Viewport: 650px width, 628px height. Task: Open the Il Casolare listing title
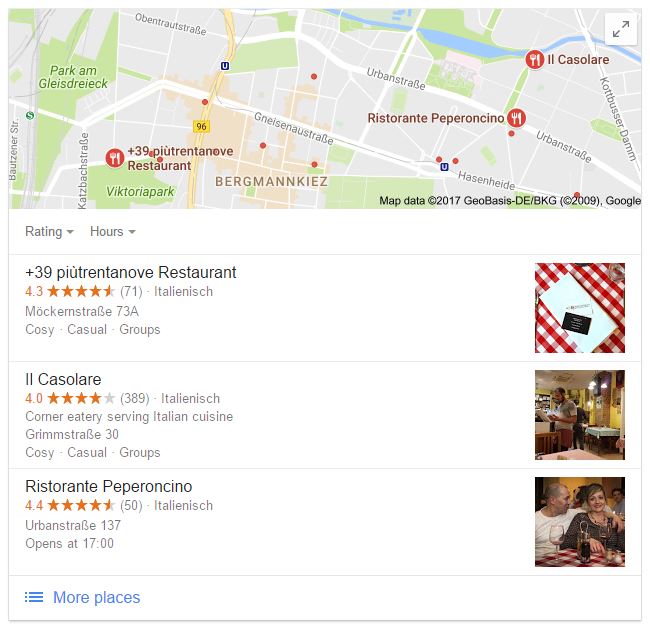[63, 379]
